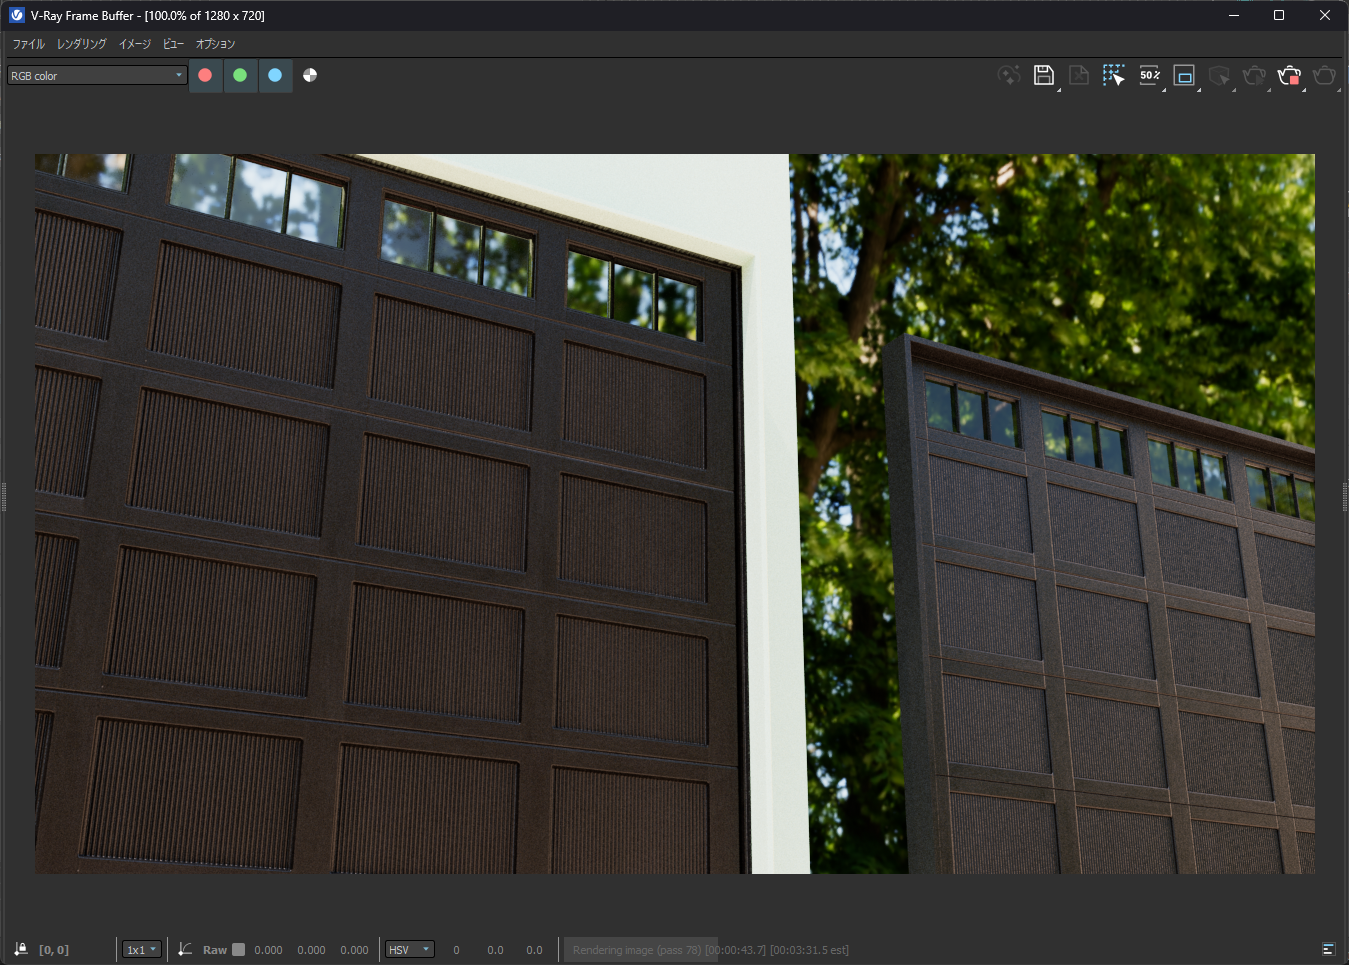Screen dimensions: 1349x965
Task: Toggle the green channel button
Action: point(240,75)
